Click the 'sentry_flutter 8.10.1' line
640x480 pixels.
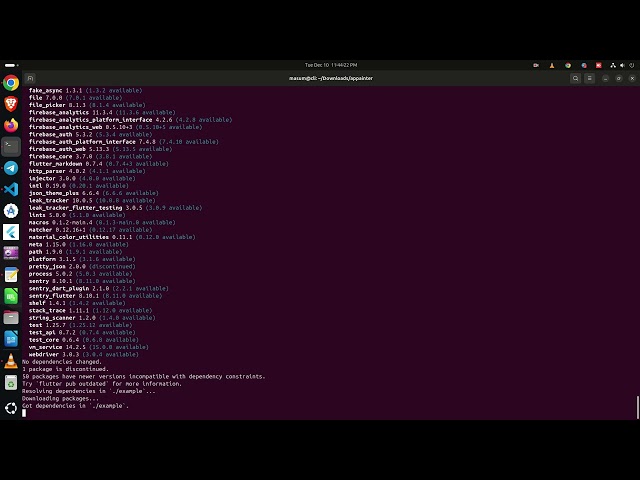95,296
